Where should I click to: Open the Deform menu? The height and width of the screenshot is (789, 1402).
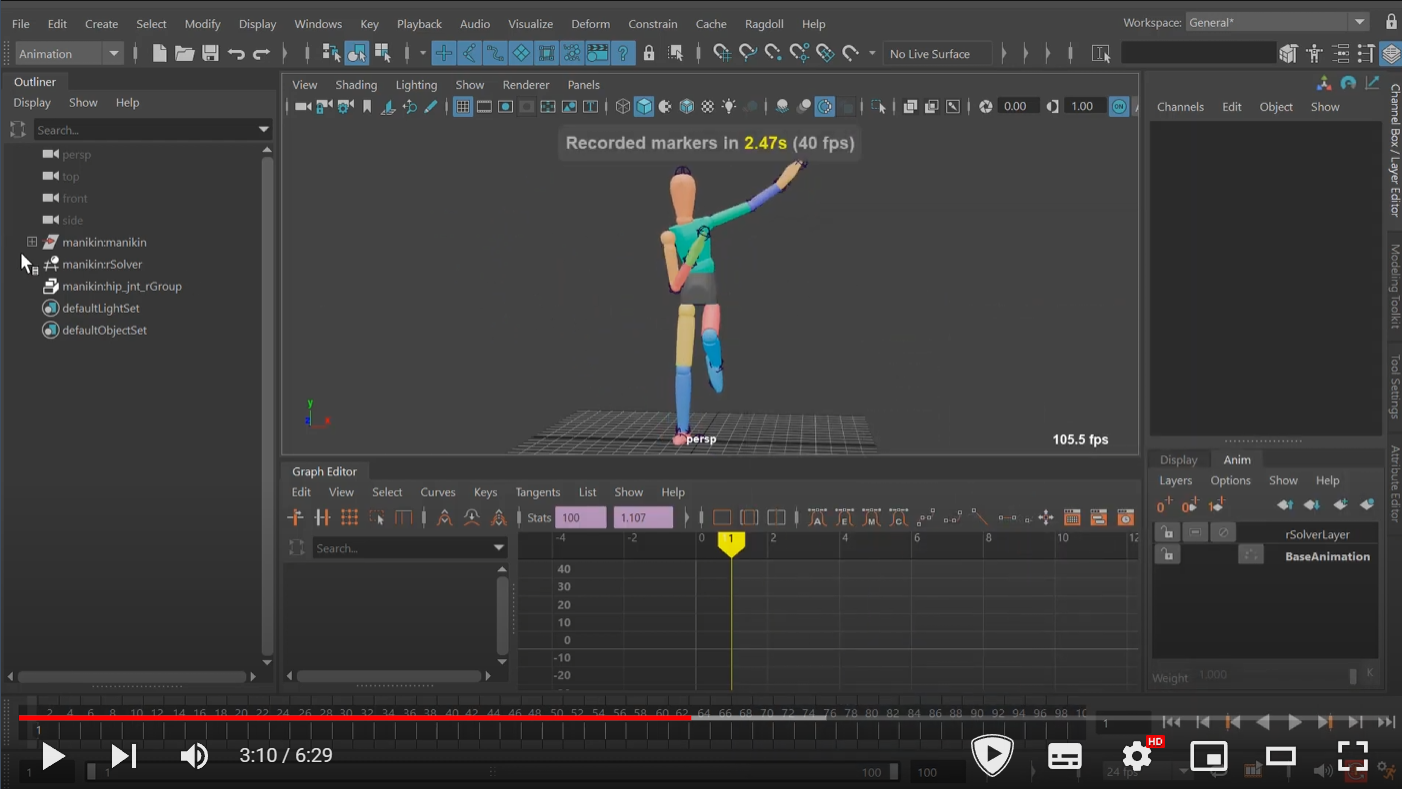coord(590,24)
